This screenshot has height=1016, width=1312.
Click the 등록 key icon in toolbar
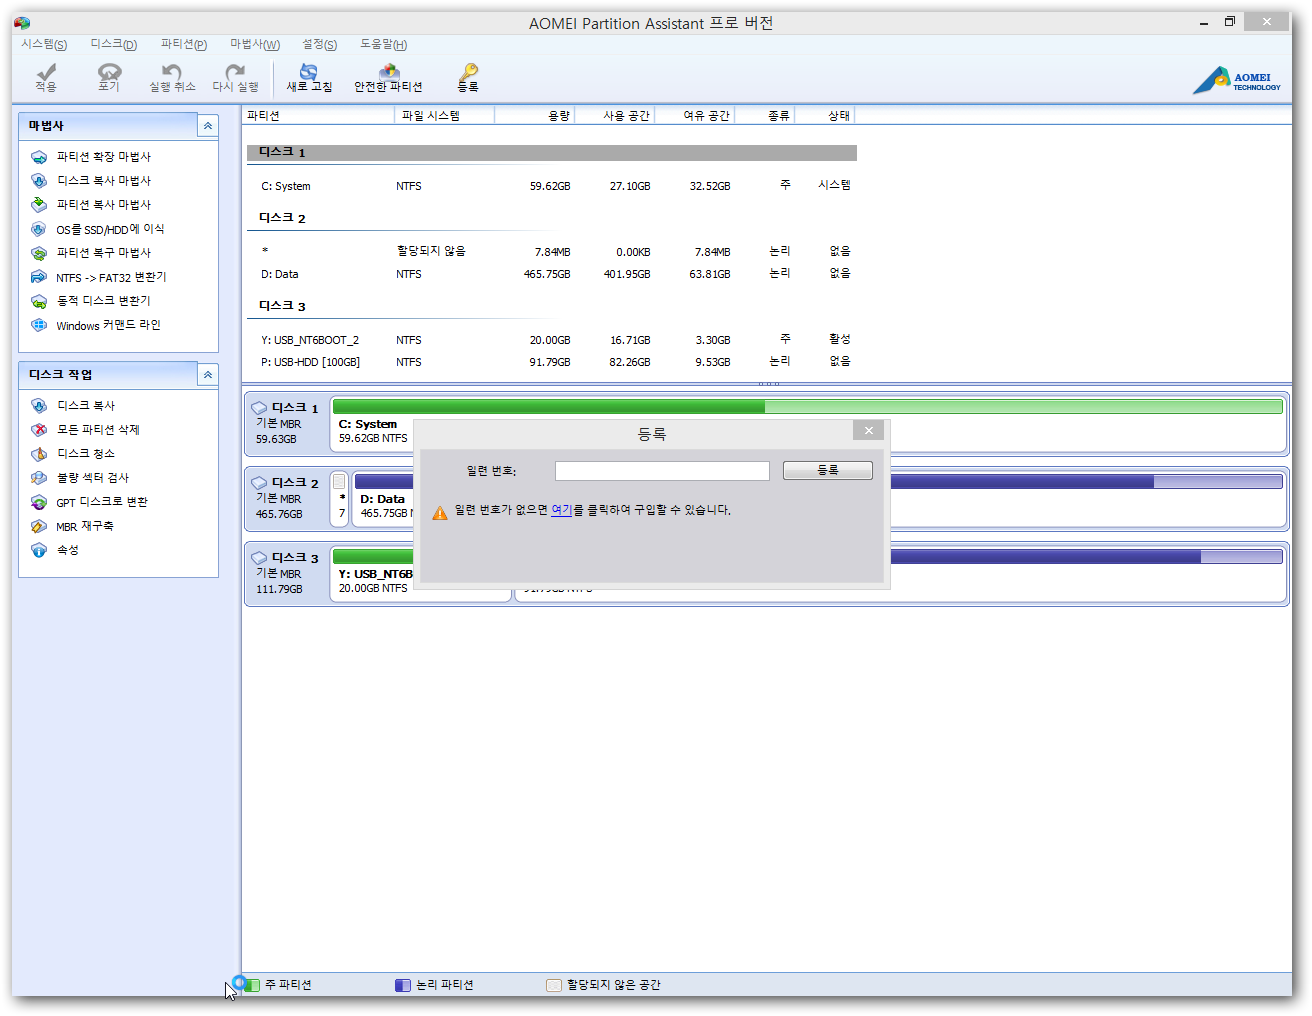click(468, 77)
